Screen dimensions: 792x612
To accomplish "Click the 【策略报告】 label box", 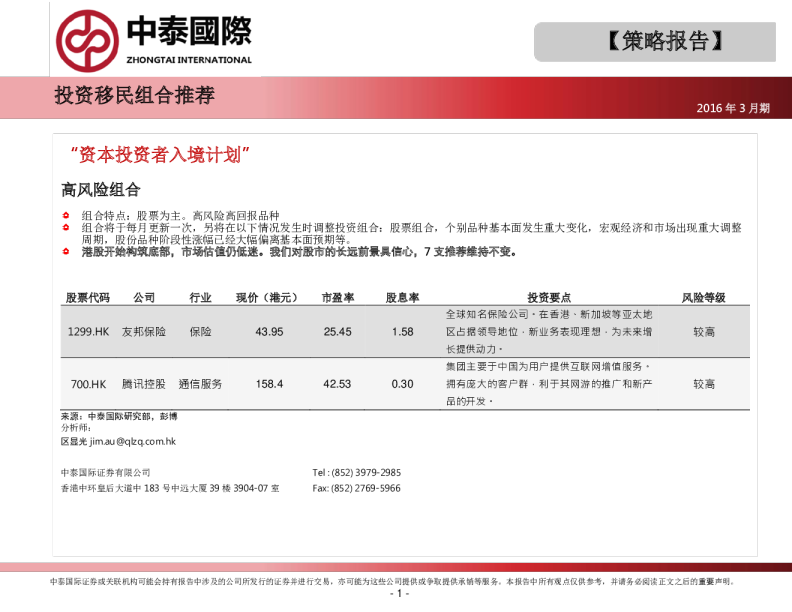I will click(x=655, y=41).
